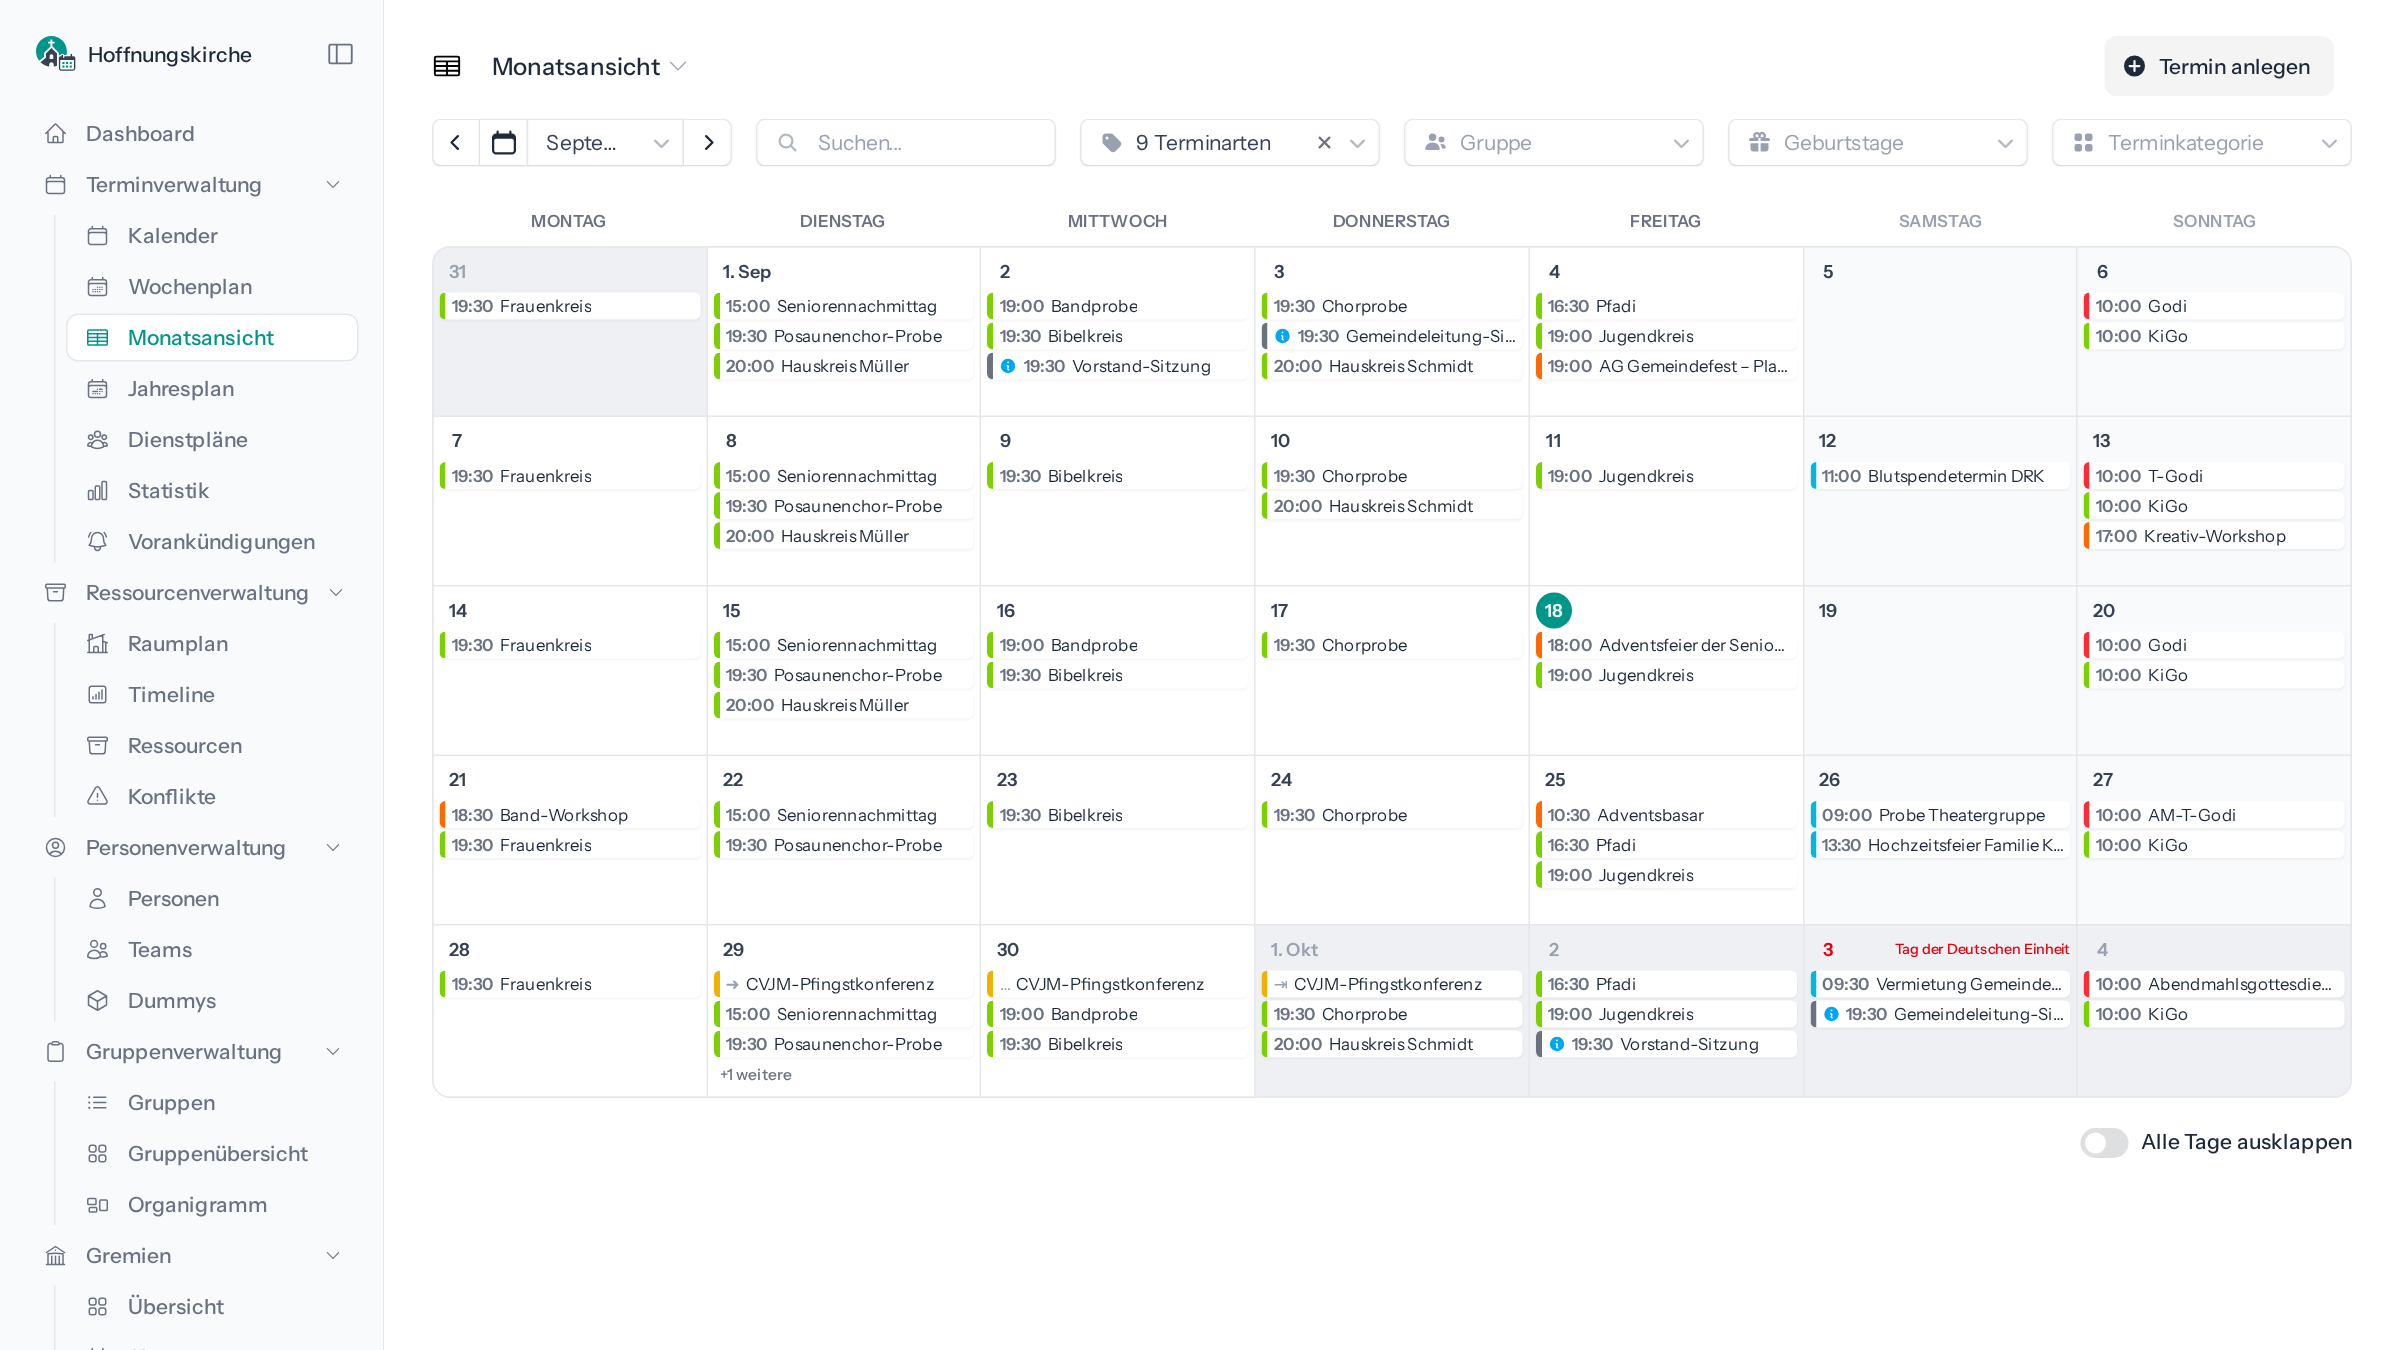This screenshot has width=2400, height=1350.
Task: Collapse the Gruppenverwaltung section
Action: click(x=333, y=1052)
